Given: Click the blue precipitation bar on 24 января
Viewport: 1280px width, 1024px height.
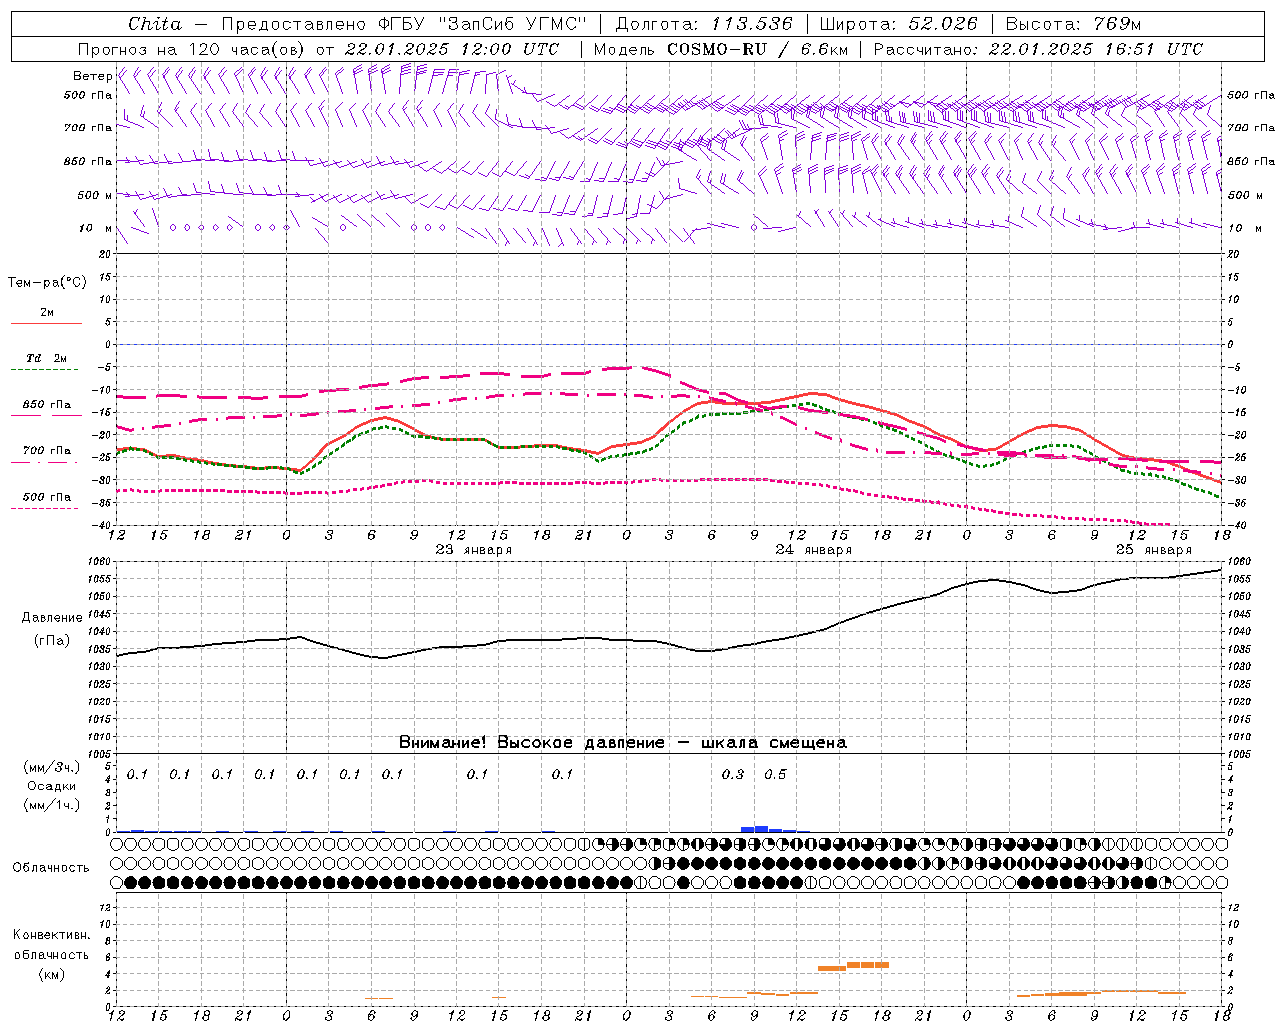Looking at the screenshot, I should pos(761,829).
